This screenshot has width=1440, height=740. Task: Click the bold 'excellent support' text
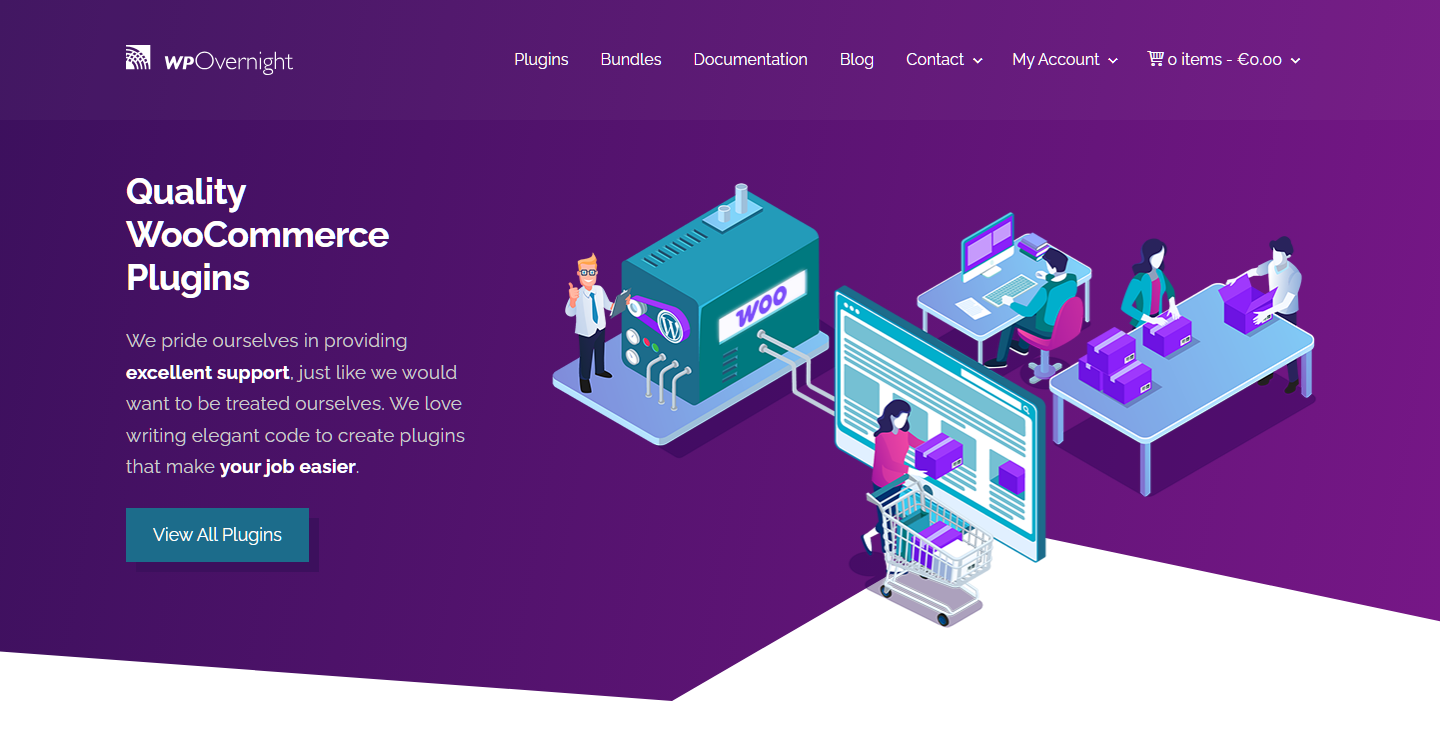208,373
